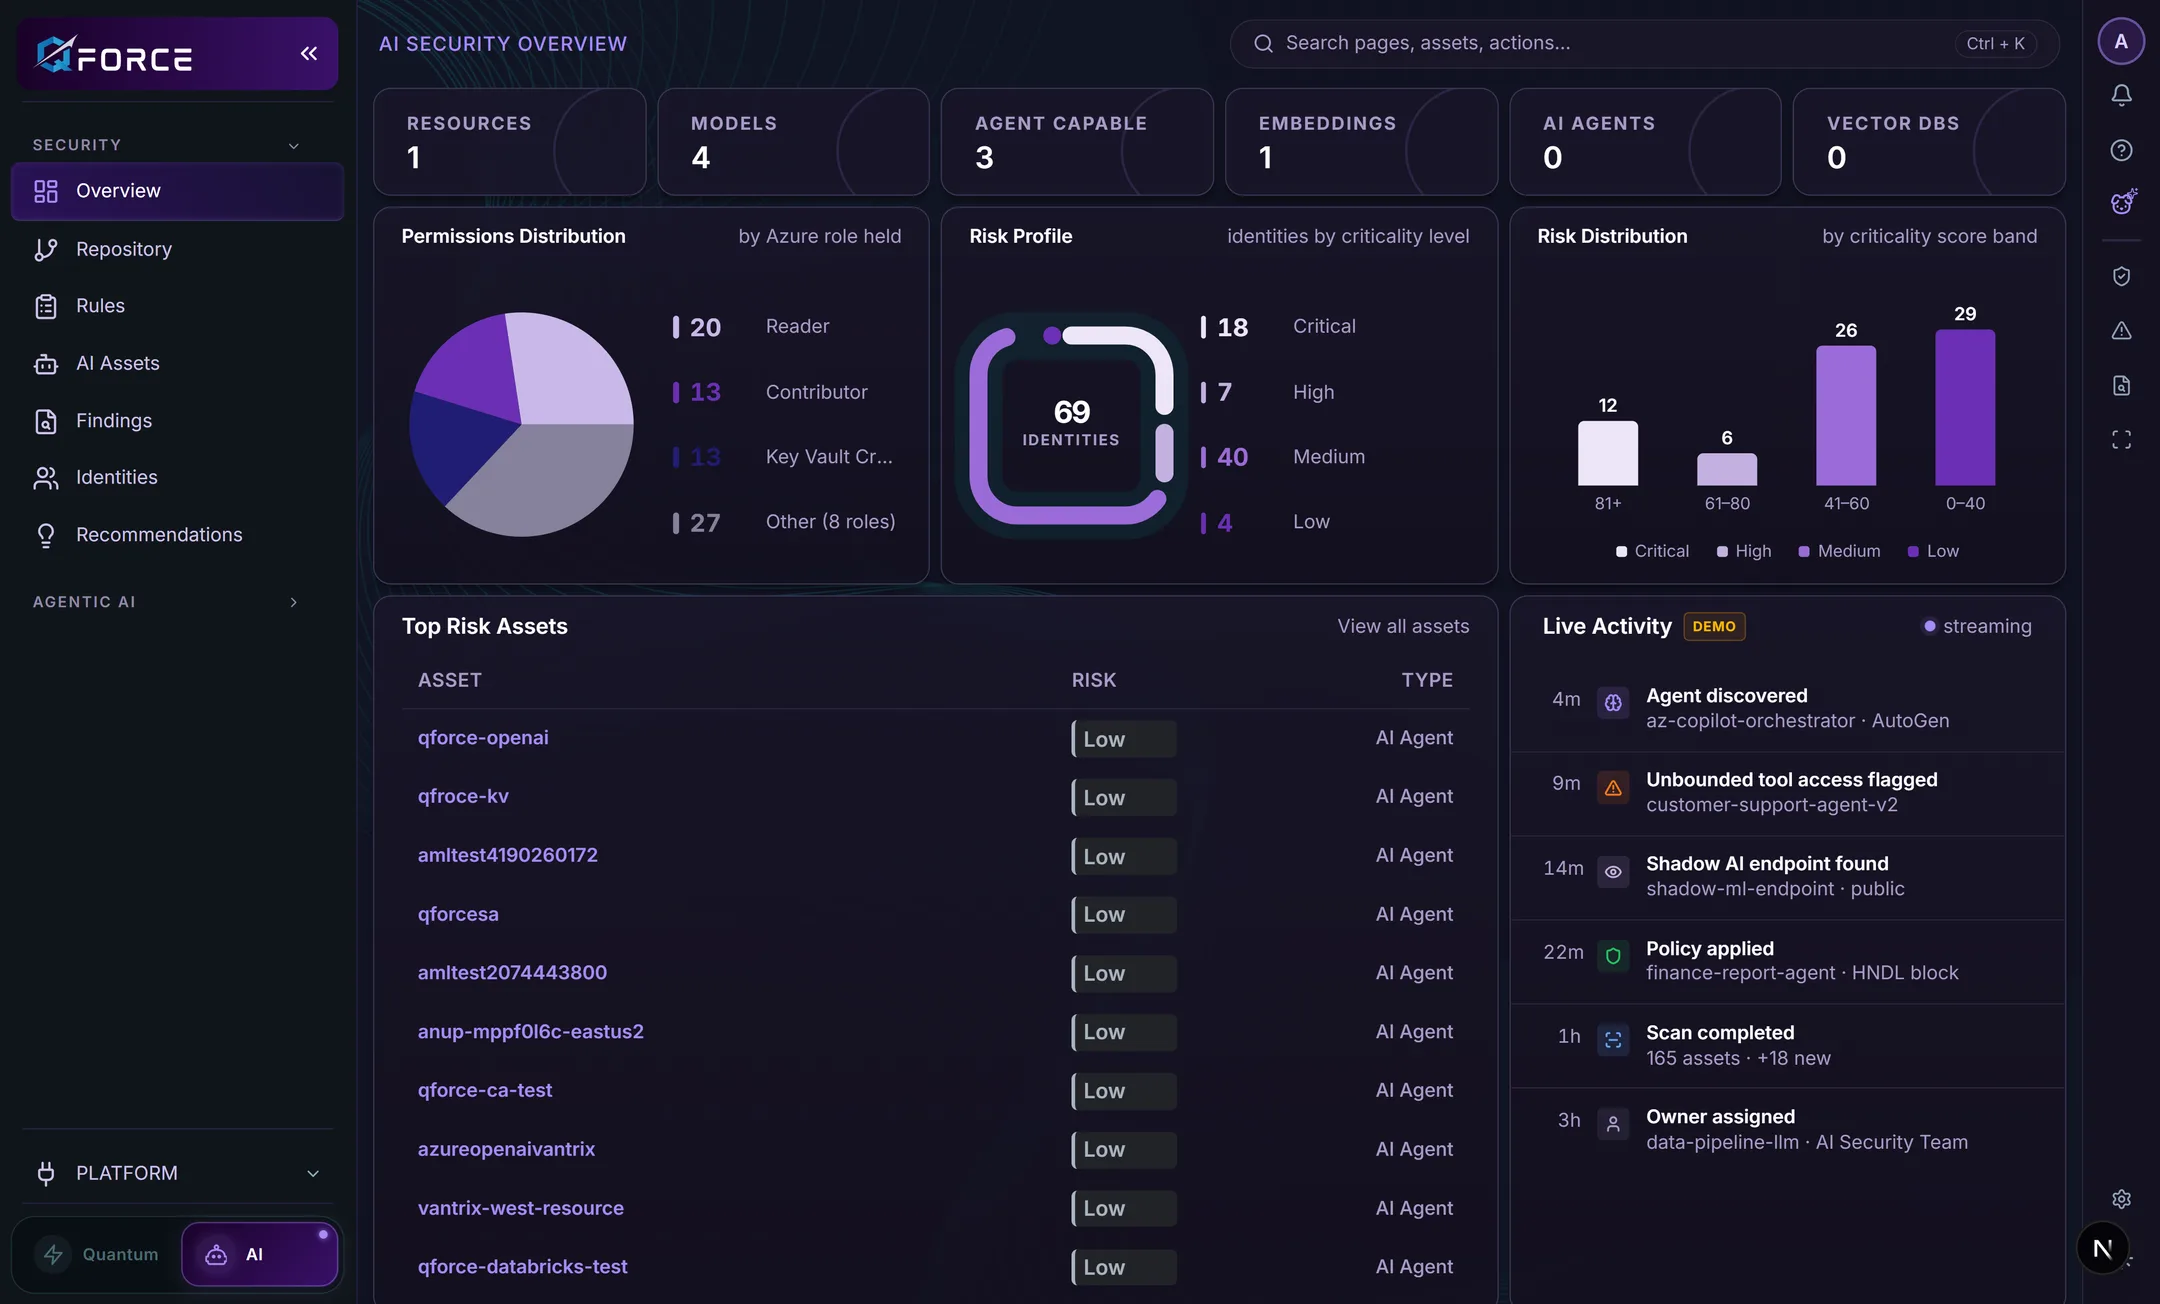Toggle the Medium legend in Risk Distribution

(x=1839, y=551)
